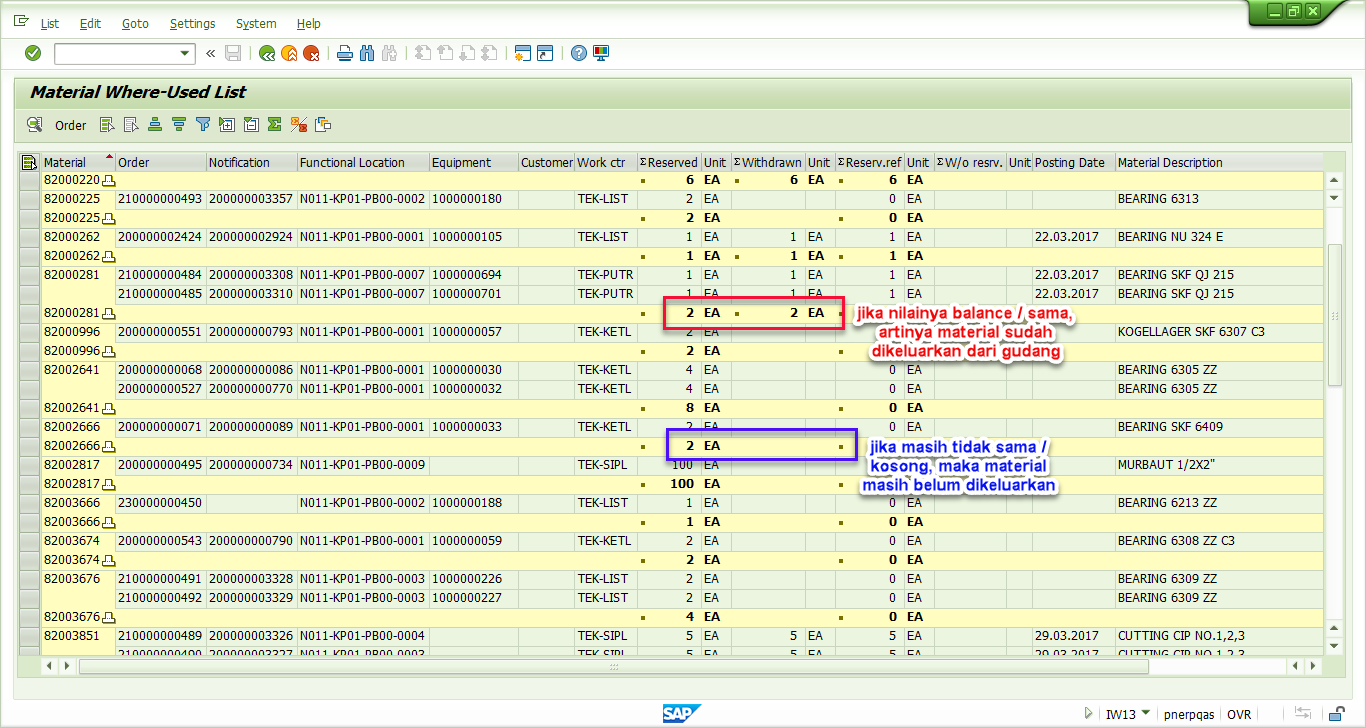Image resolution: width=1366 pixels, height=728 pixels.
Task: Open the Goto menu
Action: (x=135, y=23)
